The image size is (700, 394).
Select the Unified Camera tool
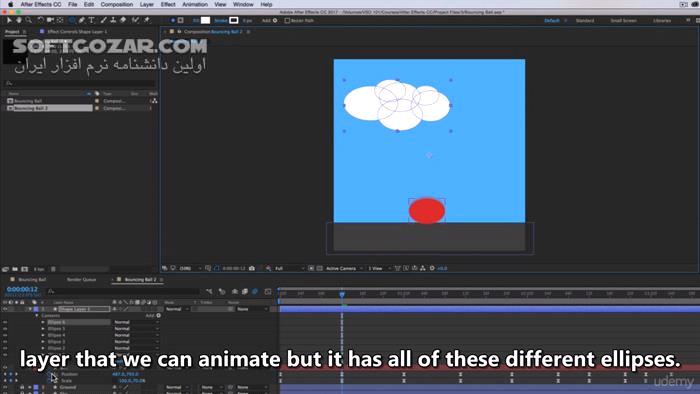pyautogui.click(x=50, y=20)
